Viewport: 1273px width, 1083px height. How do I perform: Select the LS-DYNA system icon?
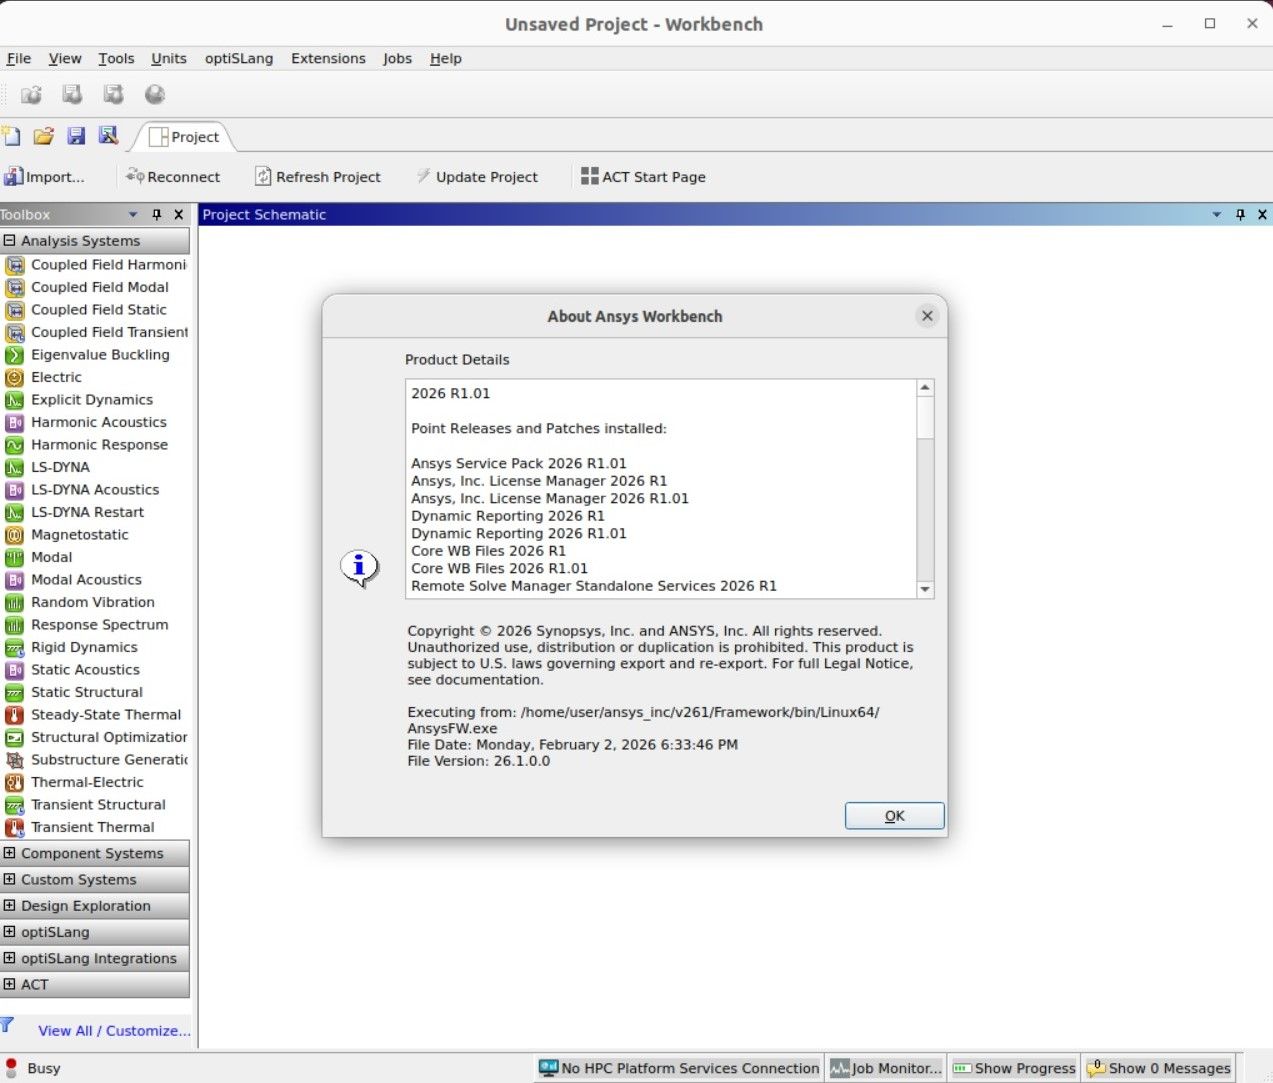tap(15, 467)
